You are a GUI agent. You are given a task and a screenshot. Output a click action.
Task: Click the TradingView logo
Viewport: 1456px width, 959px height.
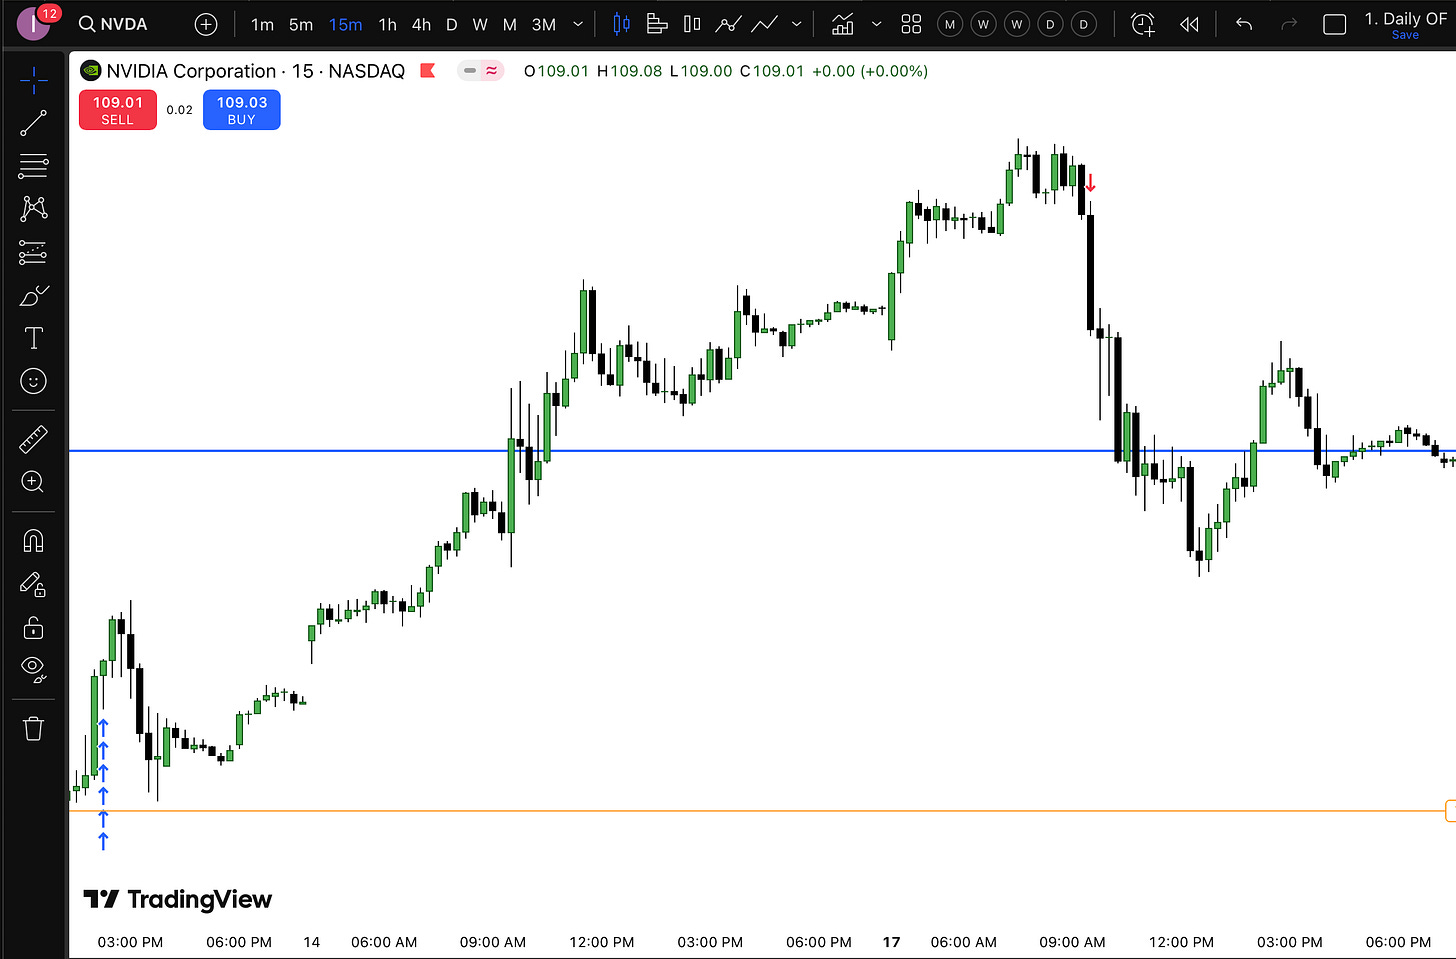point(178,899)
